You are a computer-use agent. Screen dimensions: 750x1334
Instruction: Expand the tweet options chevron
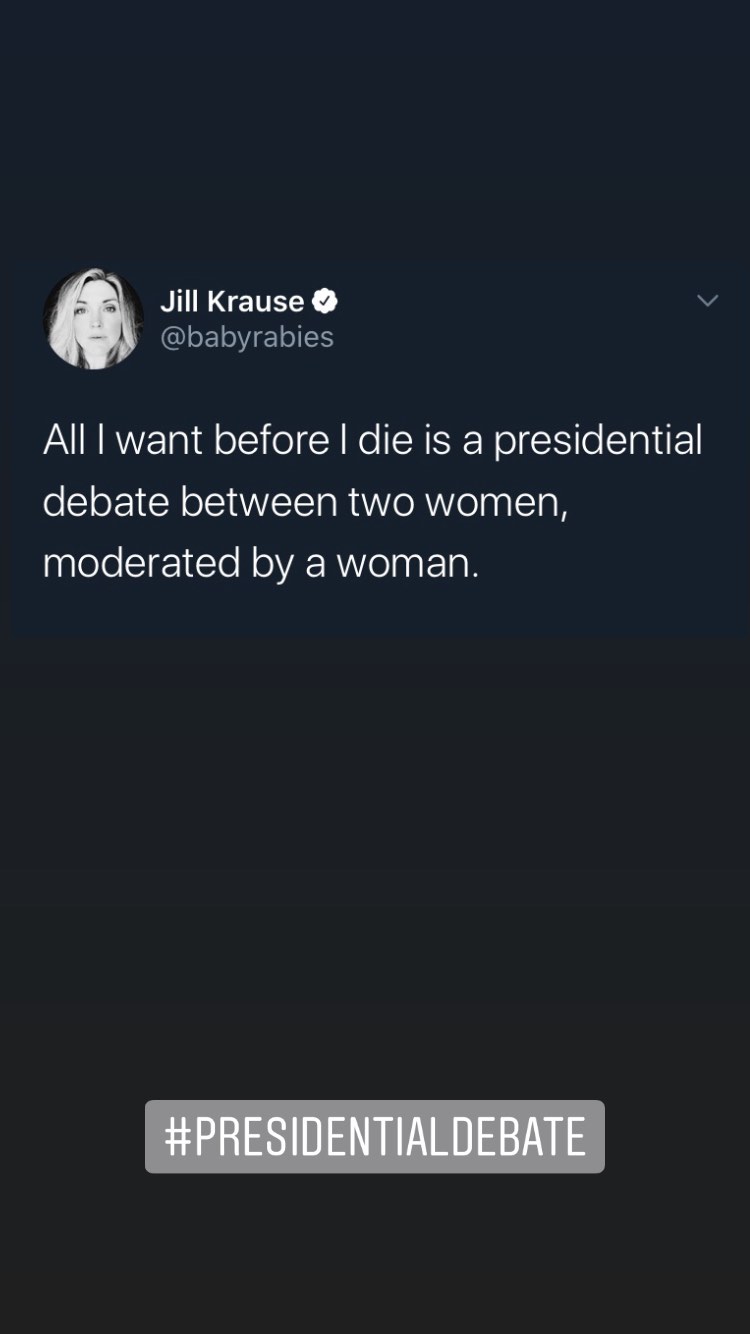(x=707, y=301)
